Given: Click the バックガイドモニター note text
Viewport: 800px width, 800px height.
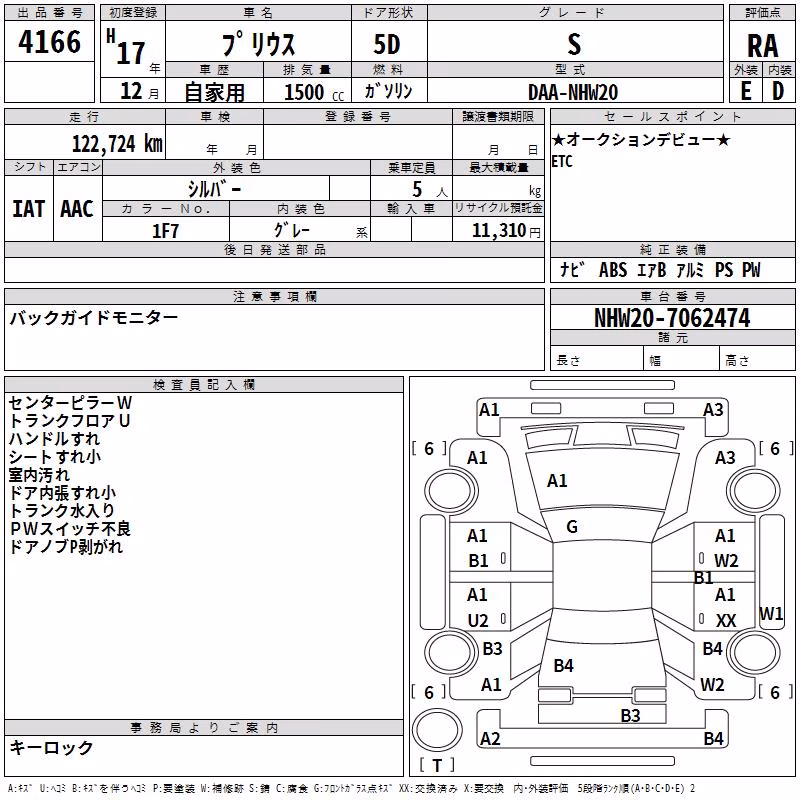Looking at the screenshot, I should [94, 317].
